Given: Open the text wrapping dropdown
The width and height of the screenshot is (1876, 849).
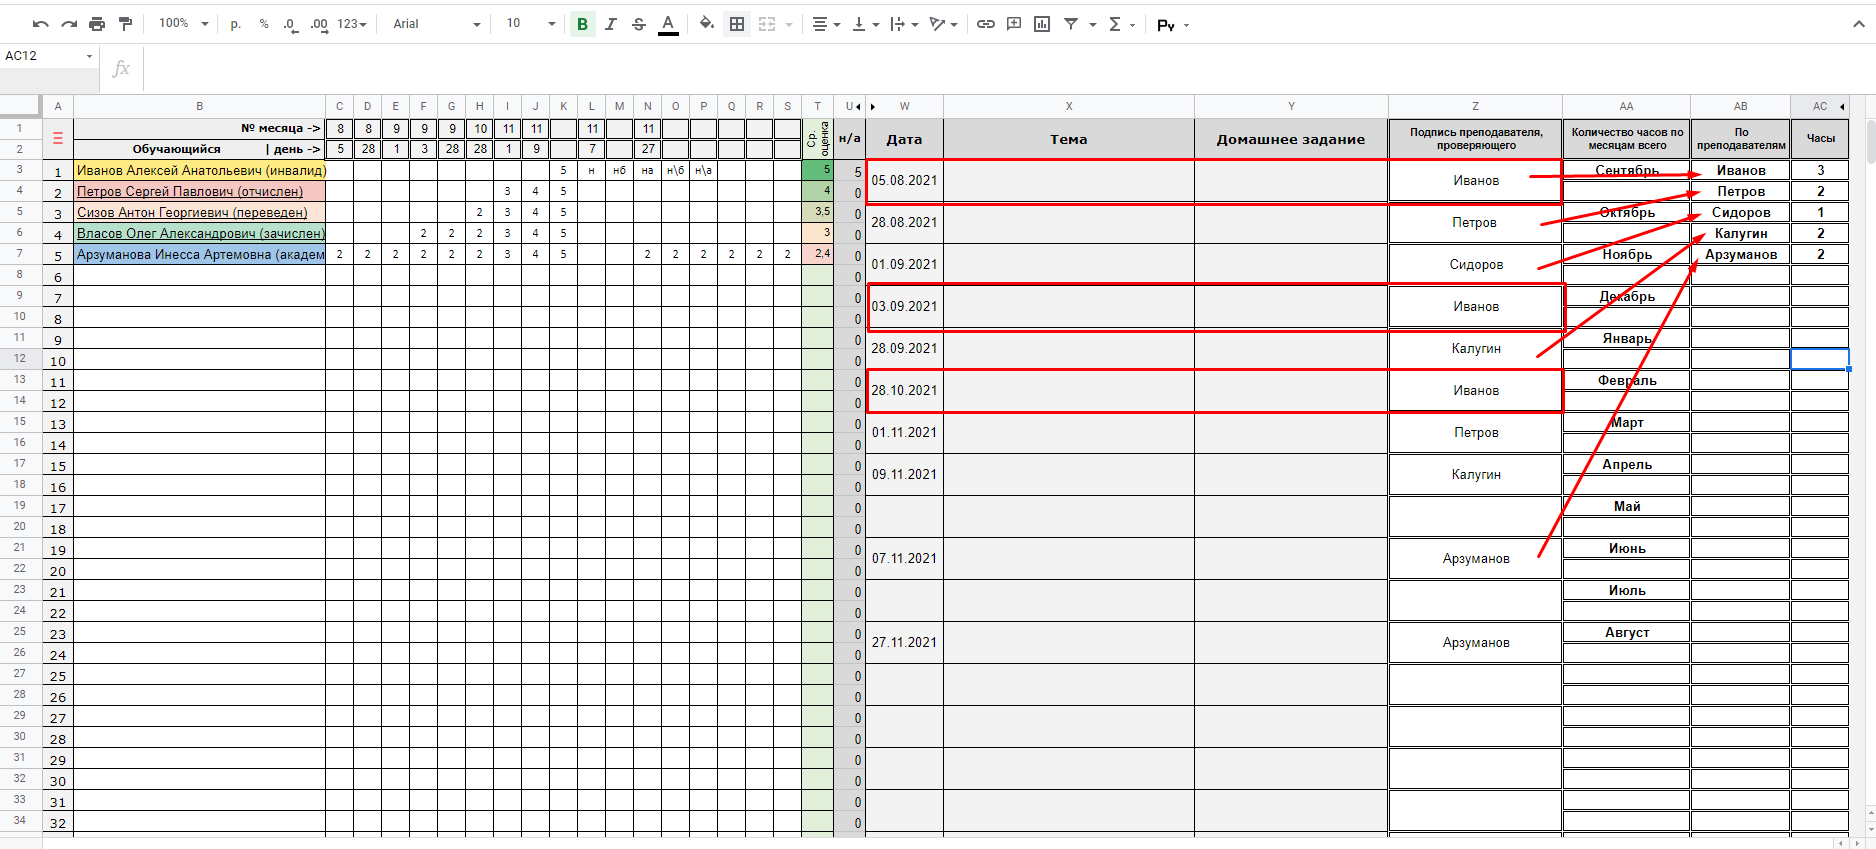Looking at the screenshot, I should pyautogui.click(x=904, y=24).
